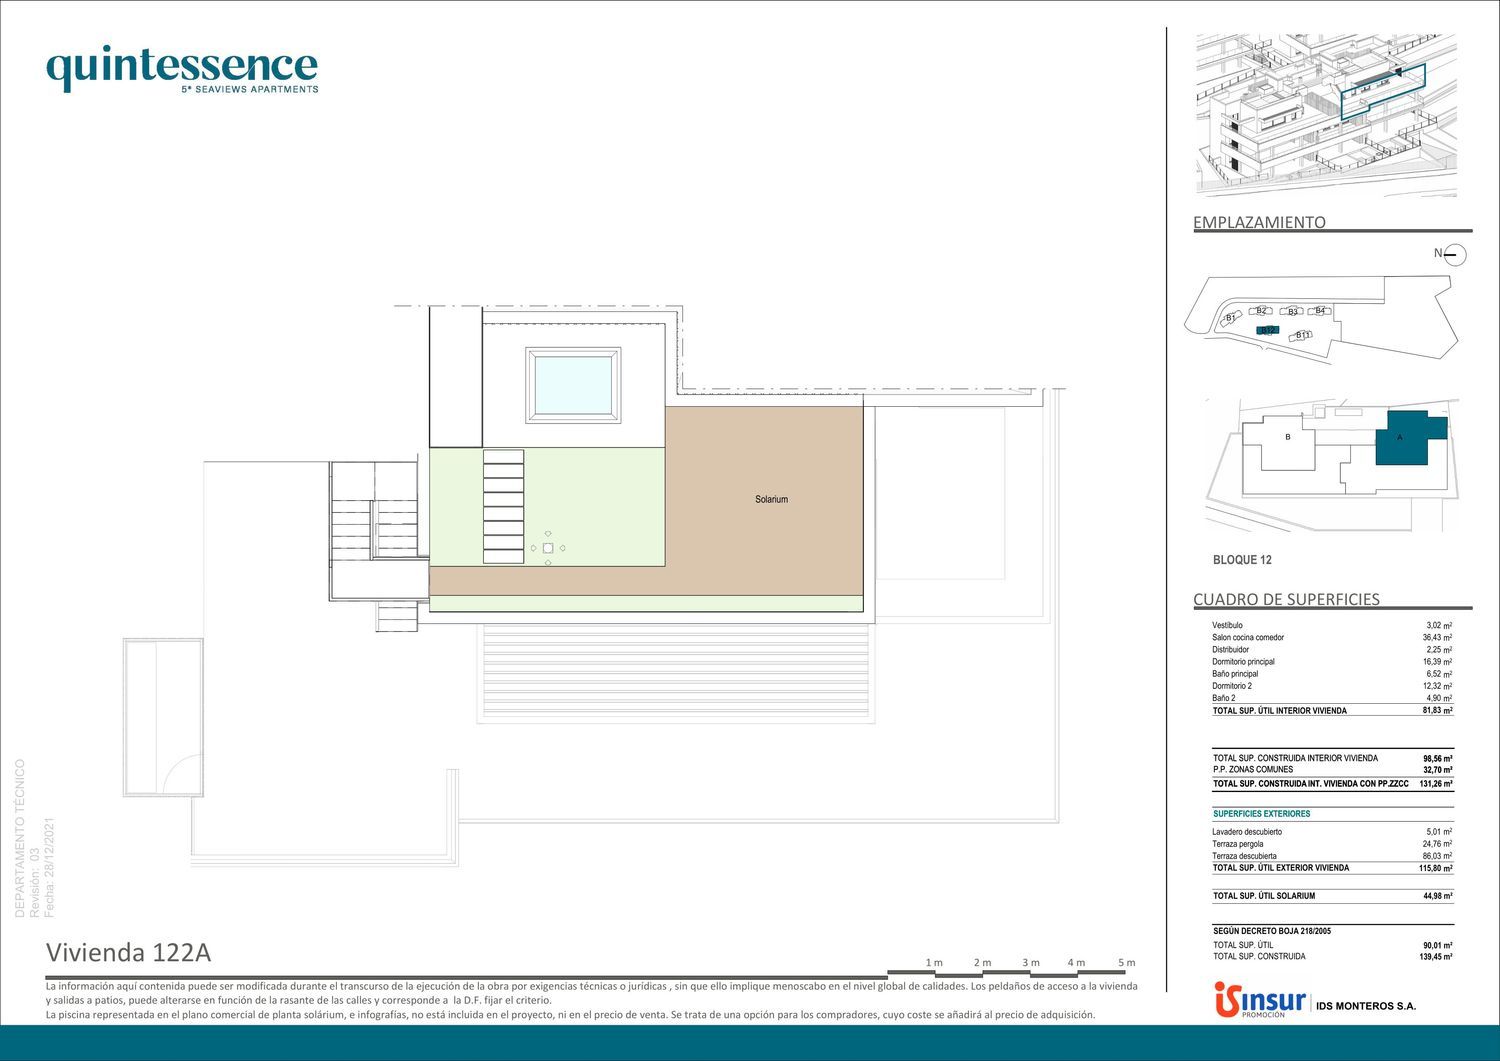Viewport: 1500px width, 1061px height.
Task: Click the quintessence logo
Action: point(182,70)
